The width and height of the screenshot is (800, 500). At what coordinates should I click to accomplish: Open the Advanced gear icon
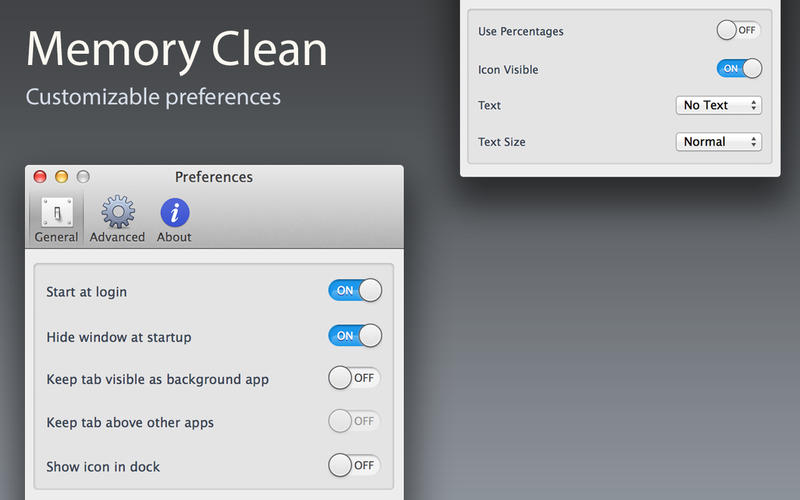coord(117,213)
